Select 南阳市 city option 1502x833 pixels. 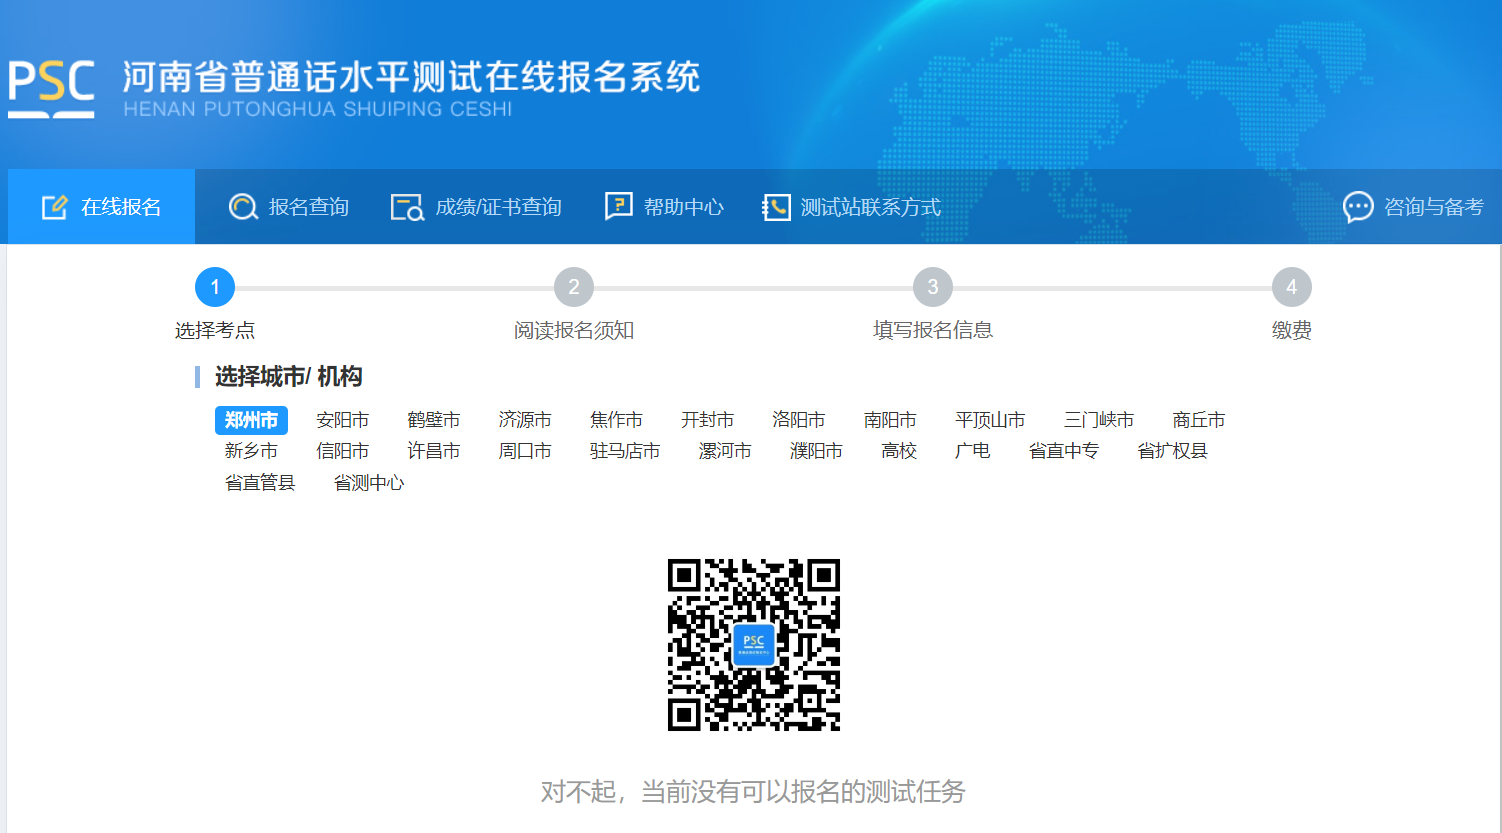pos(890,420)
